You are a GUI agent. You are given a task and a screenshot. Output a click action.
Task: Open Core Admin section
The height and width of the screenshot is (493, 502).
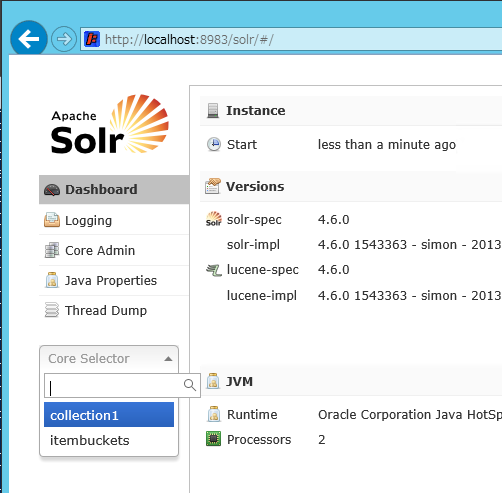coord(114,250)
